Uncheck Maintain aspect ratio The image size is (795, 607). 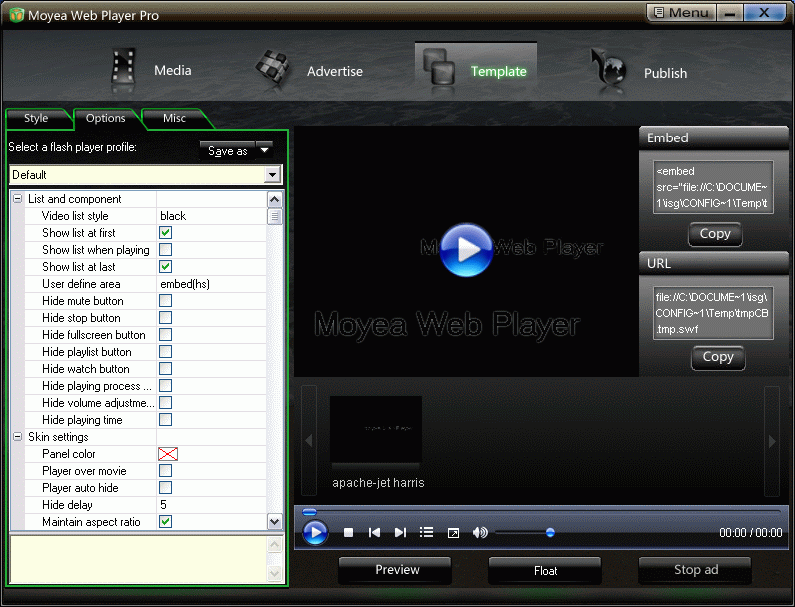point(165,522)
